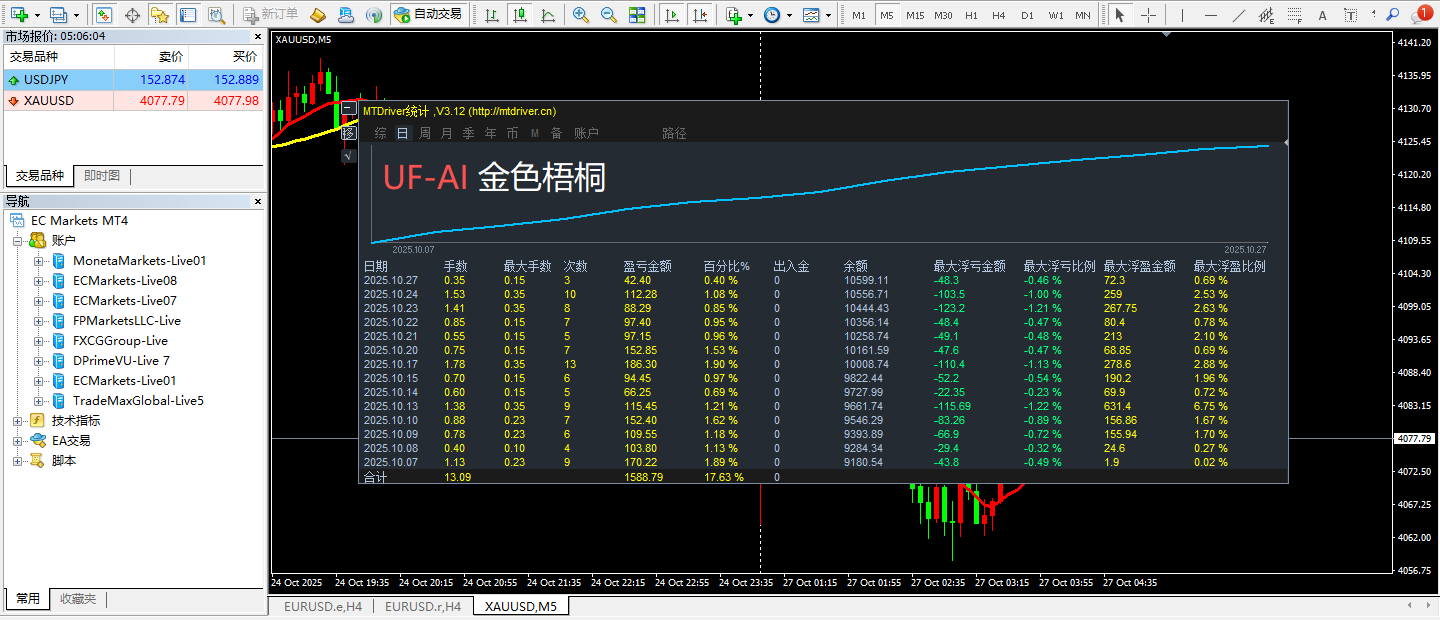
Task: Open the 收藏夹 tab in Navigator
Action: 78,599
